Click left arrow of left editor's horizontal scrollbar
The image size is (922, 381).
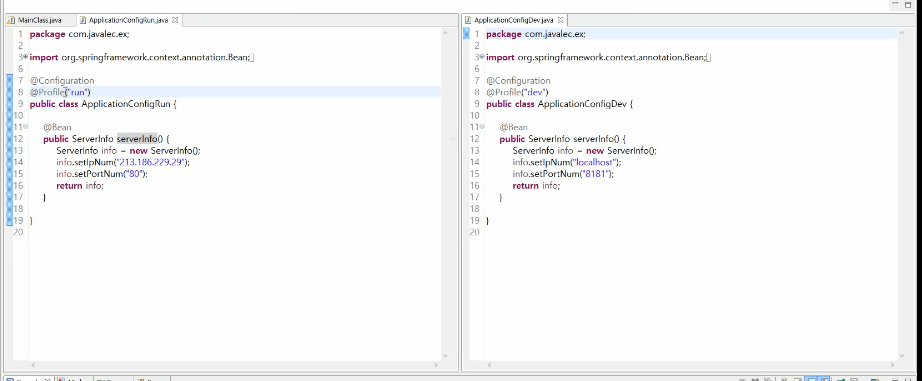pyautogui.click(x=33, y=365)
